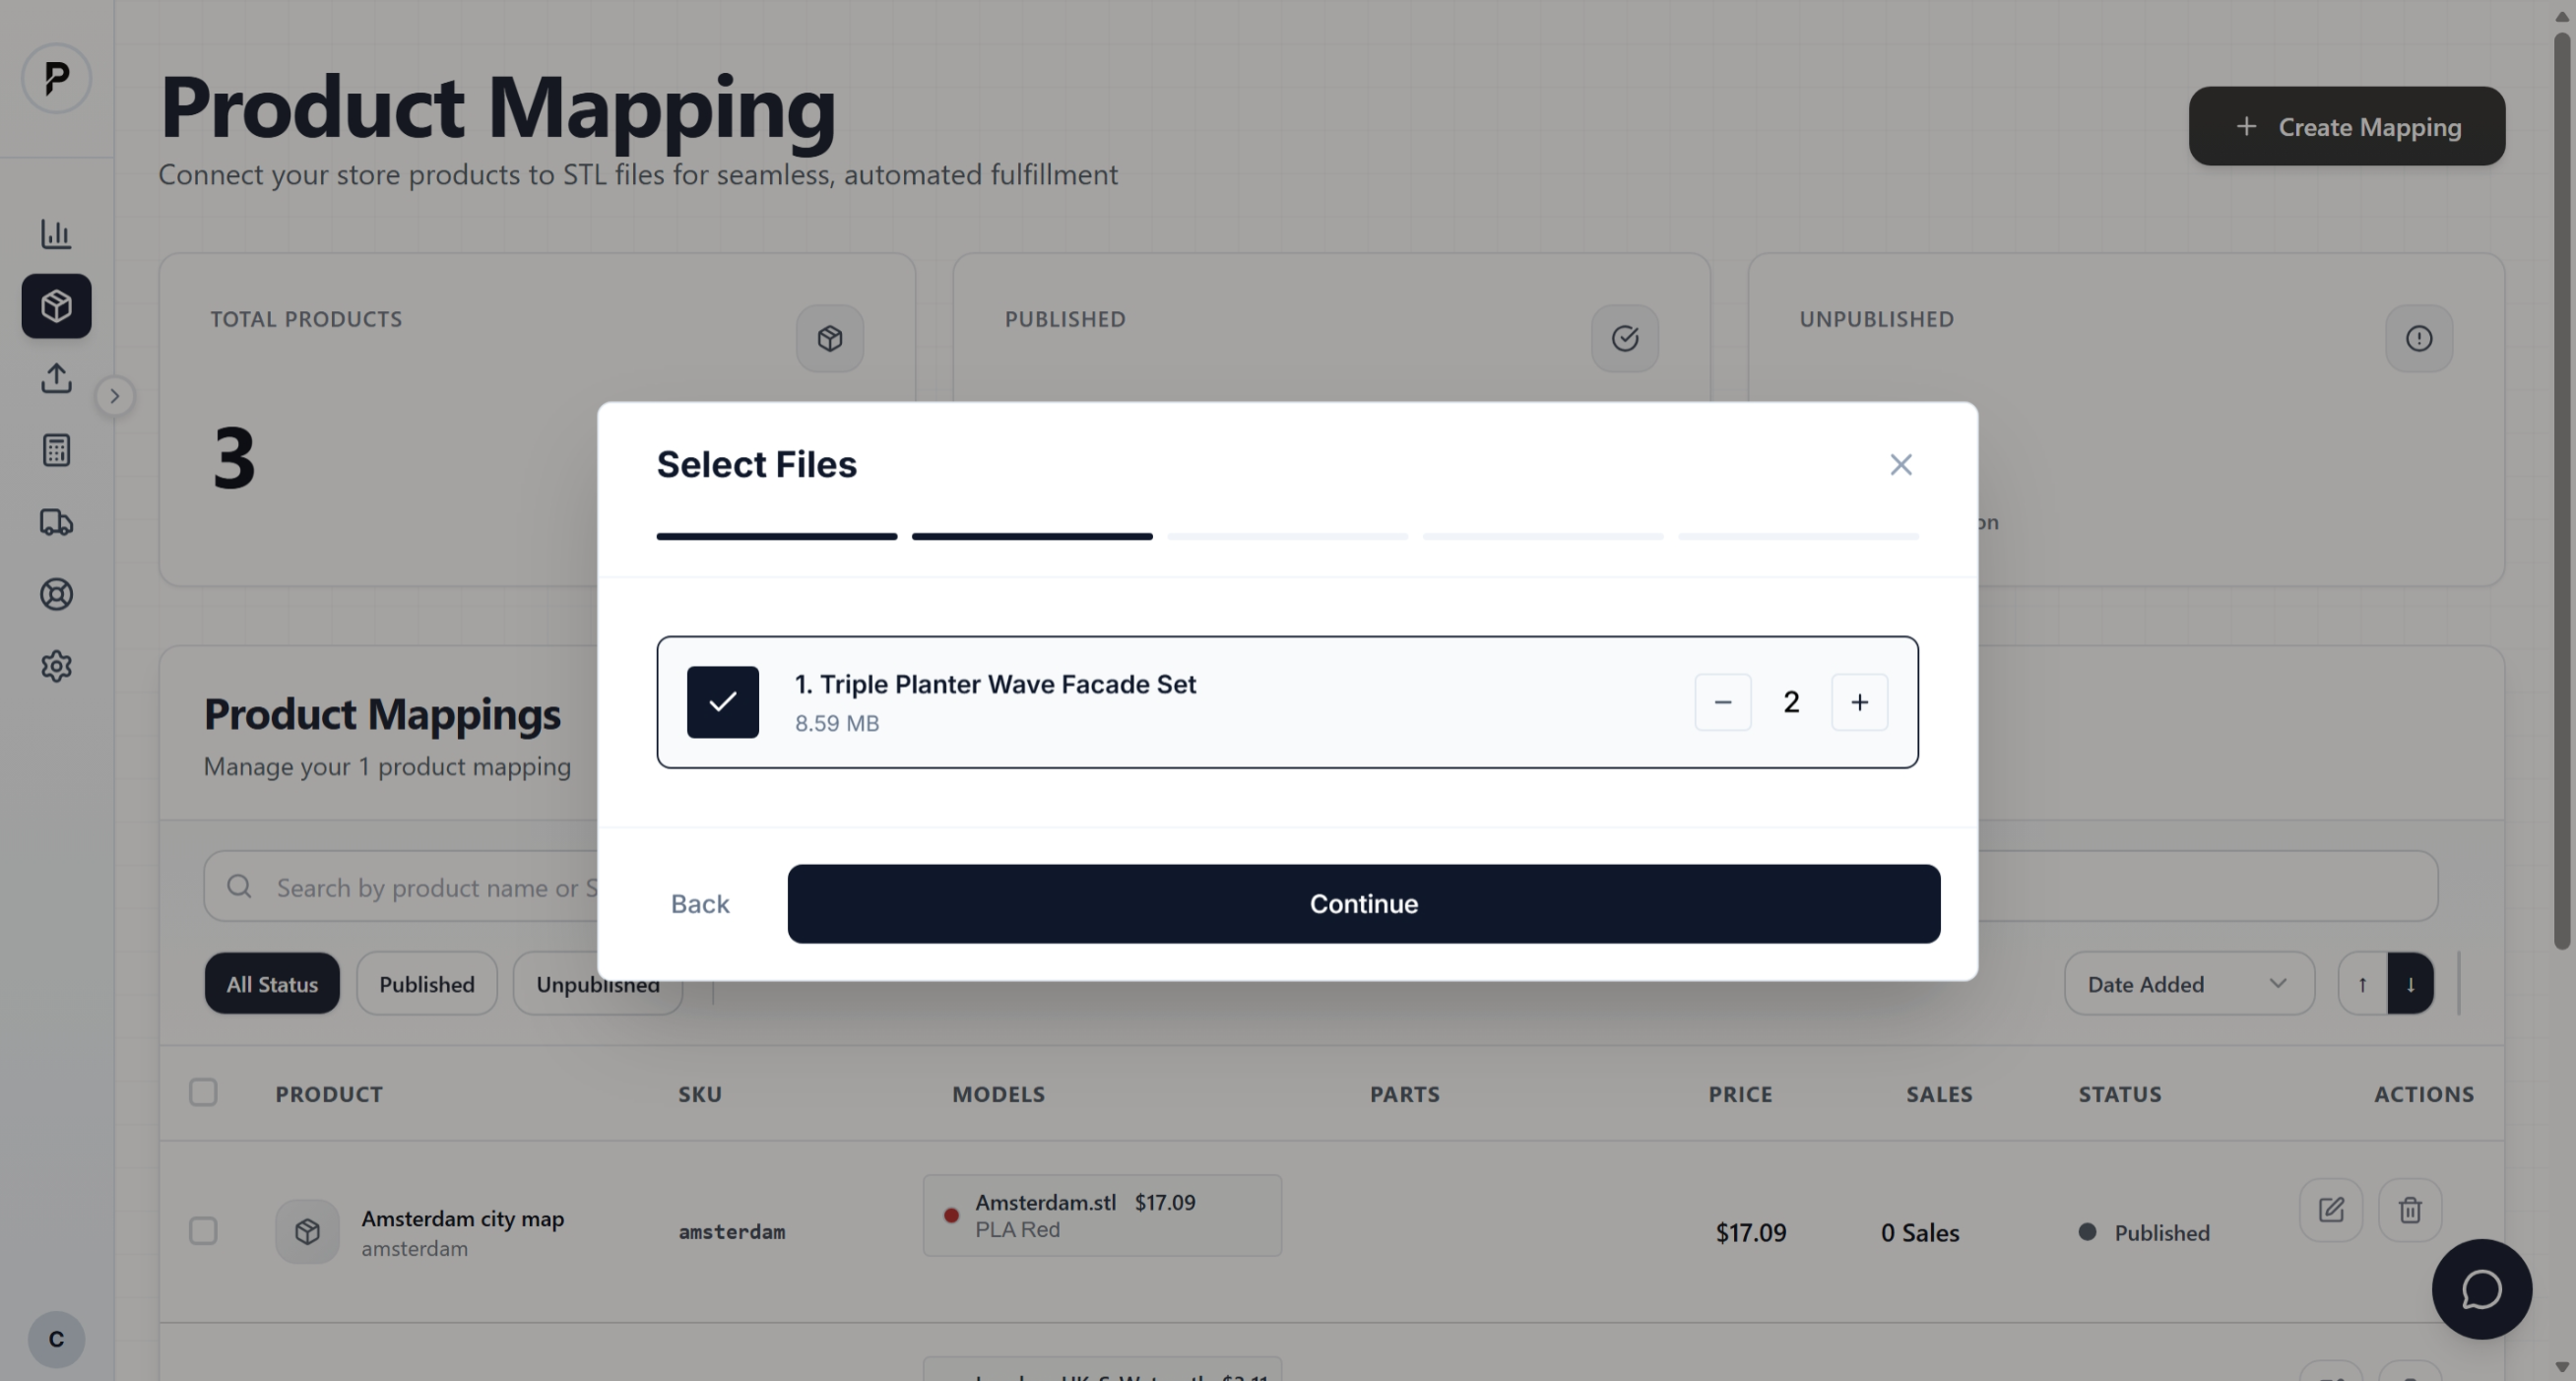Click Continue in Select Files dialog
The height and width of the screenshot is (1381, 2576).
click(x=1364, y=904)
